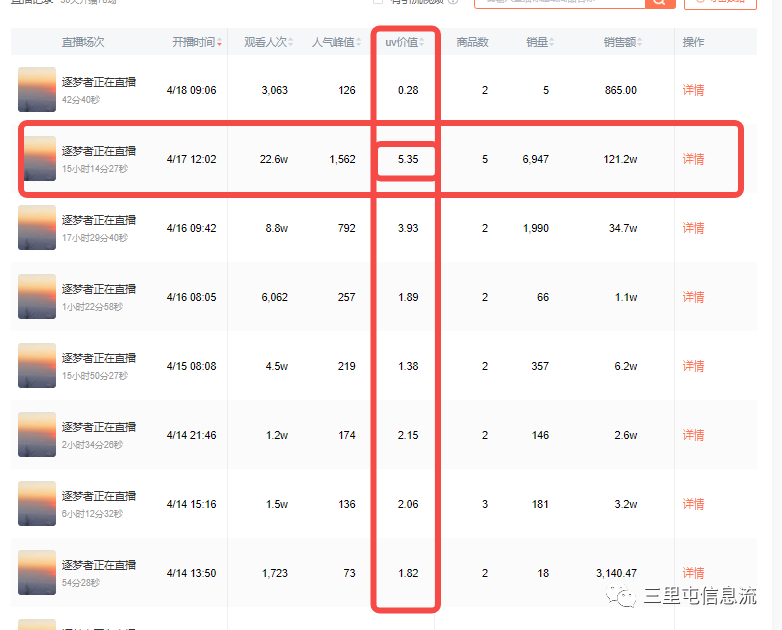Viewport: 782px width, 630px height.
Task: Click the sales amount 865.00
Action: click(x=621, y=90)
